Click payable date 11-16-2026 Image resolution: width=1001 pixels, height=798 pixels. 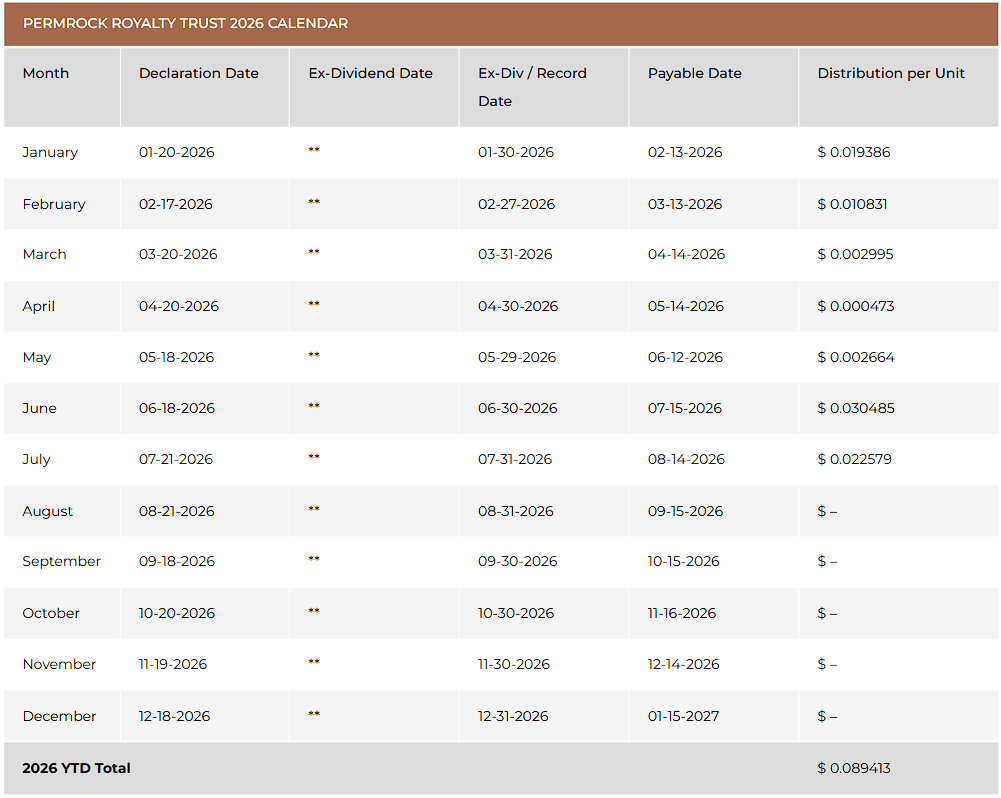pyautogui.click(x=682, y=614)
